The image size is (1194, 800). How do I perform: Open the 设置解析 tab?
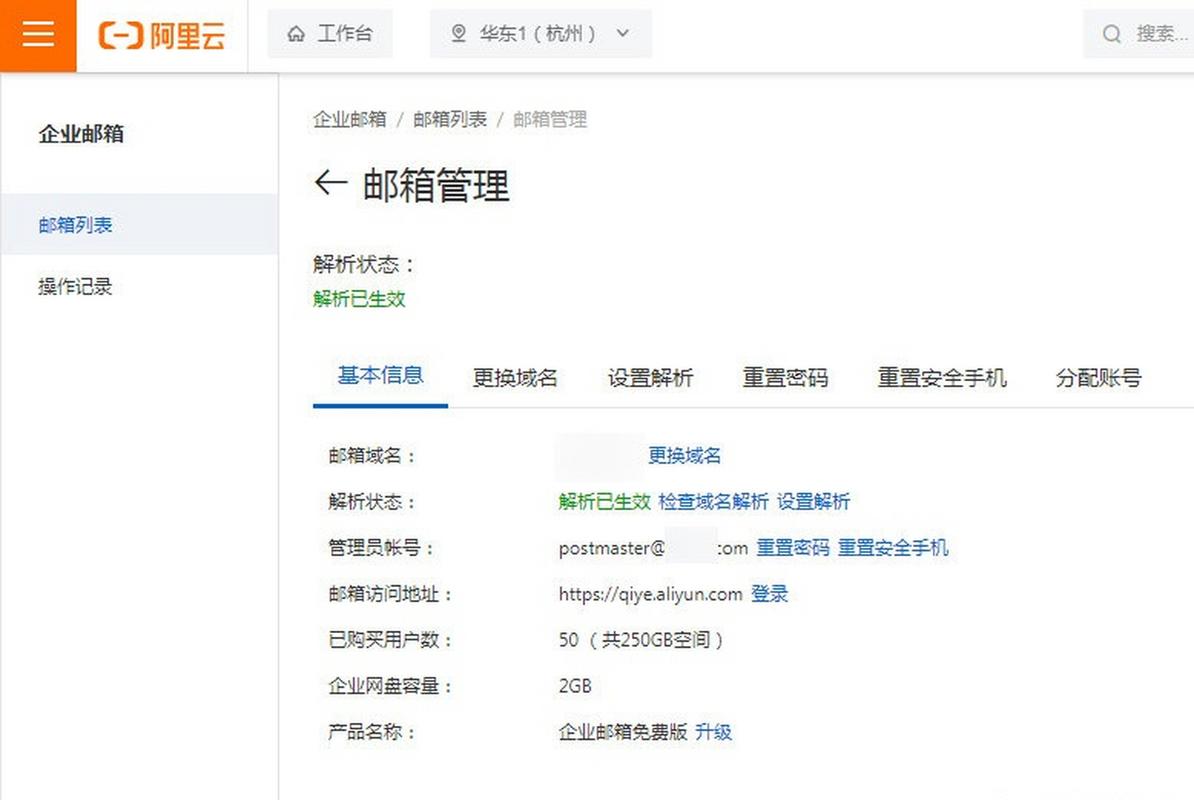click(x=650, y=378)
